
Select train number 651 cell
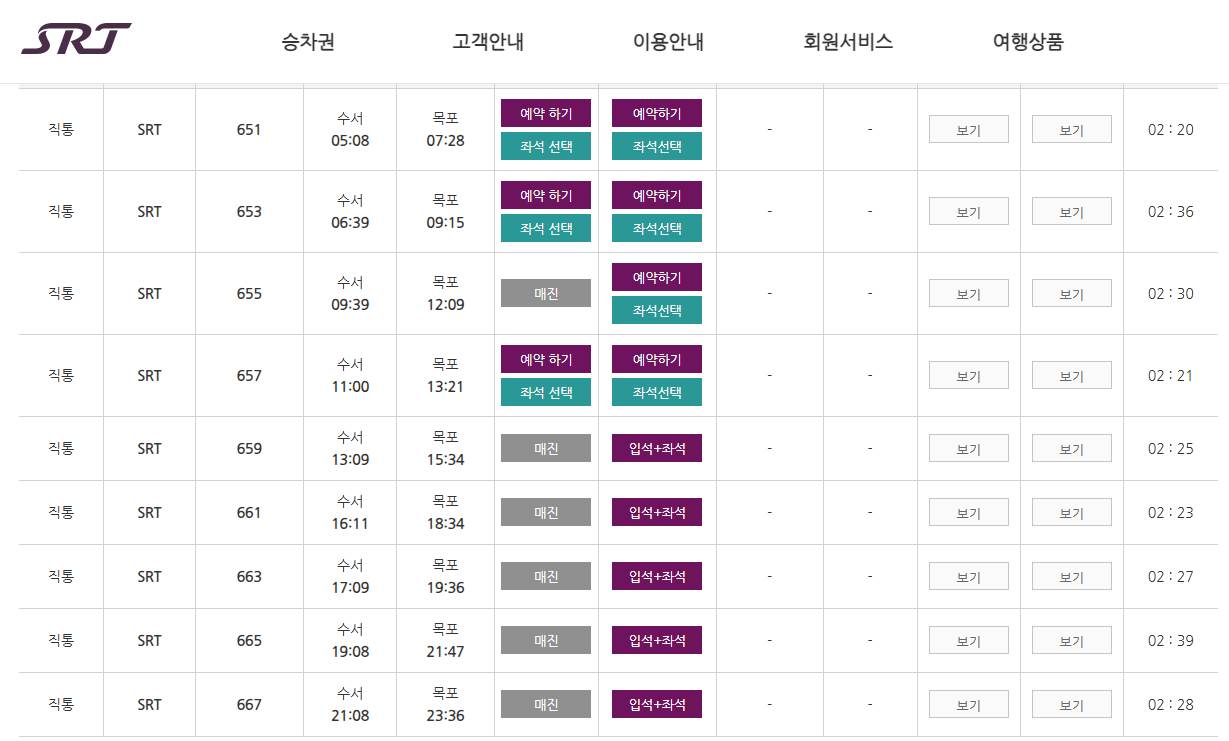[x=249, y=129]
